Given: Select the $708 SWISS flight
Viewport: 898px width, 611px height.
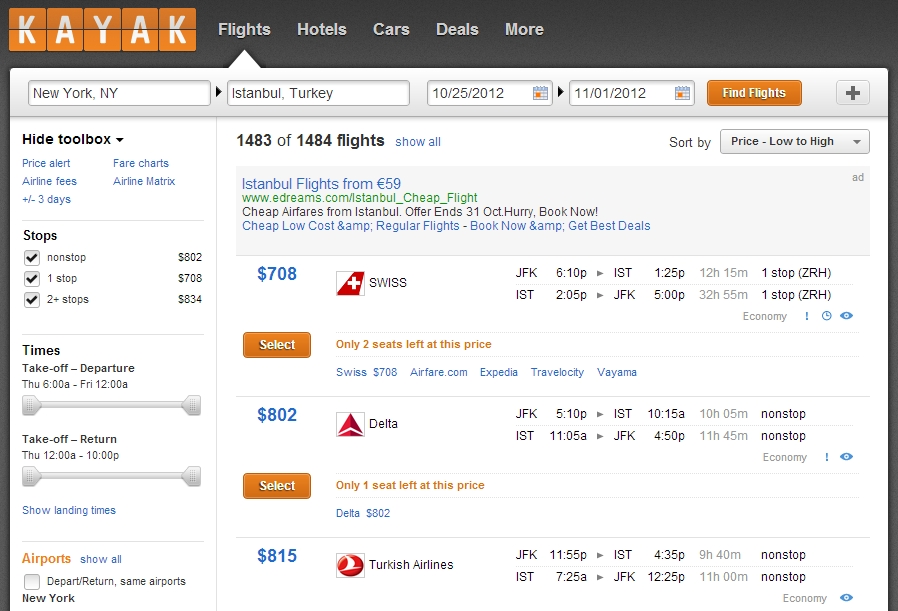Looking at the screenshot, I should coord(277,345).
